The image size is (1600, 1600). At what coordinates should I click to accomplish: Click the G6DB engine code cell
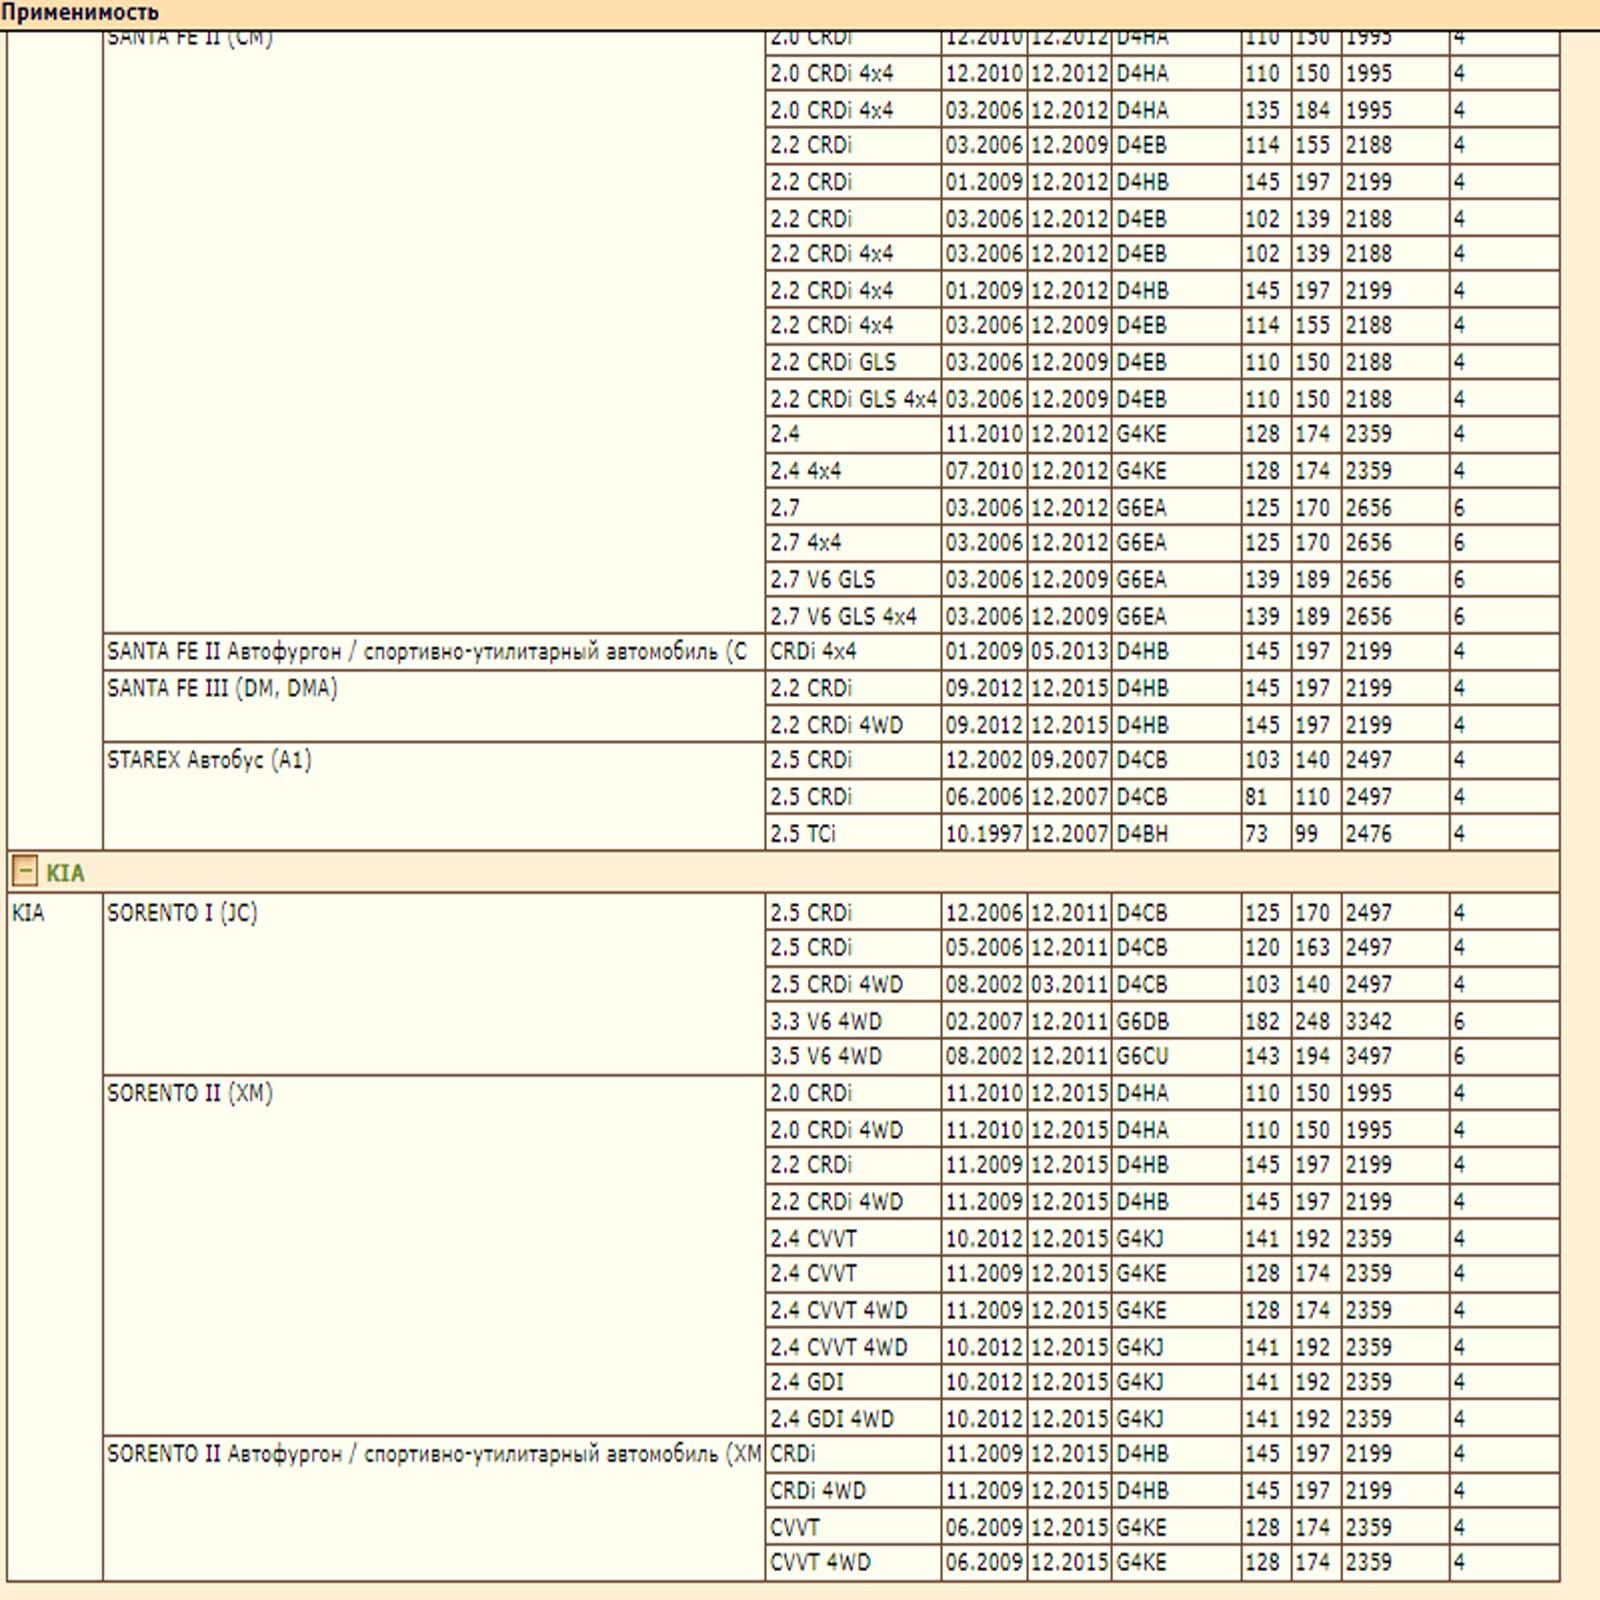(x=1142, y=1021)
